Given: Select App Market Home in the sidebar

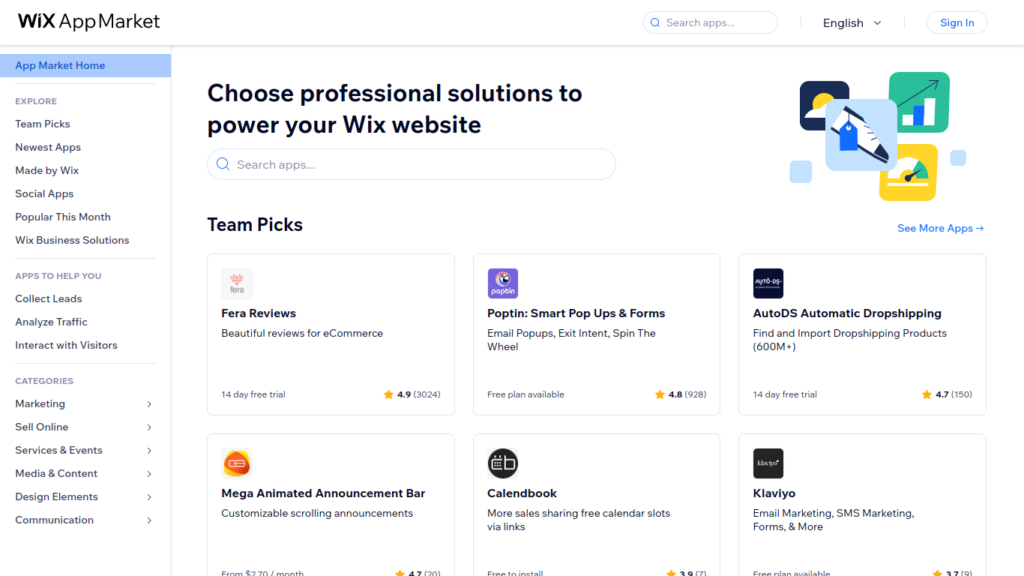Looking at the screenshot, I should pos(86,65).
